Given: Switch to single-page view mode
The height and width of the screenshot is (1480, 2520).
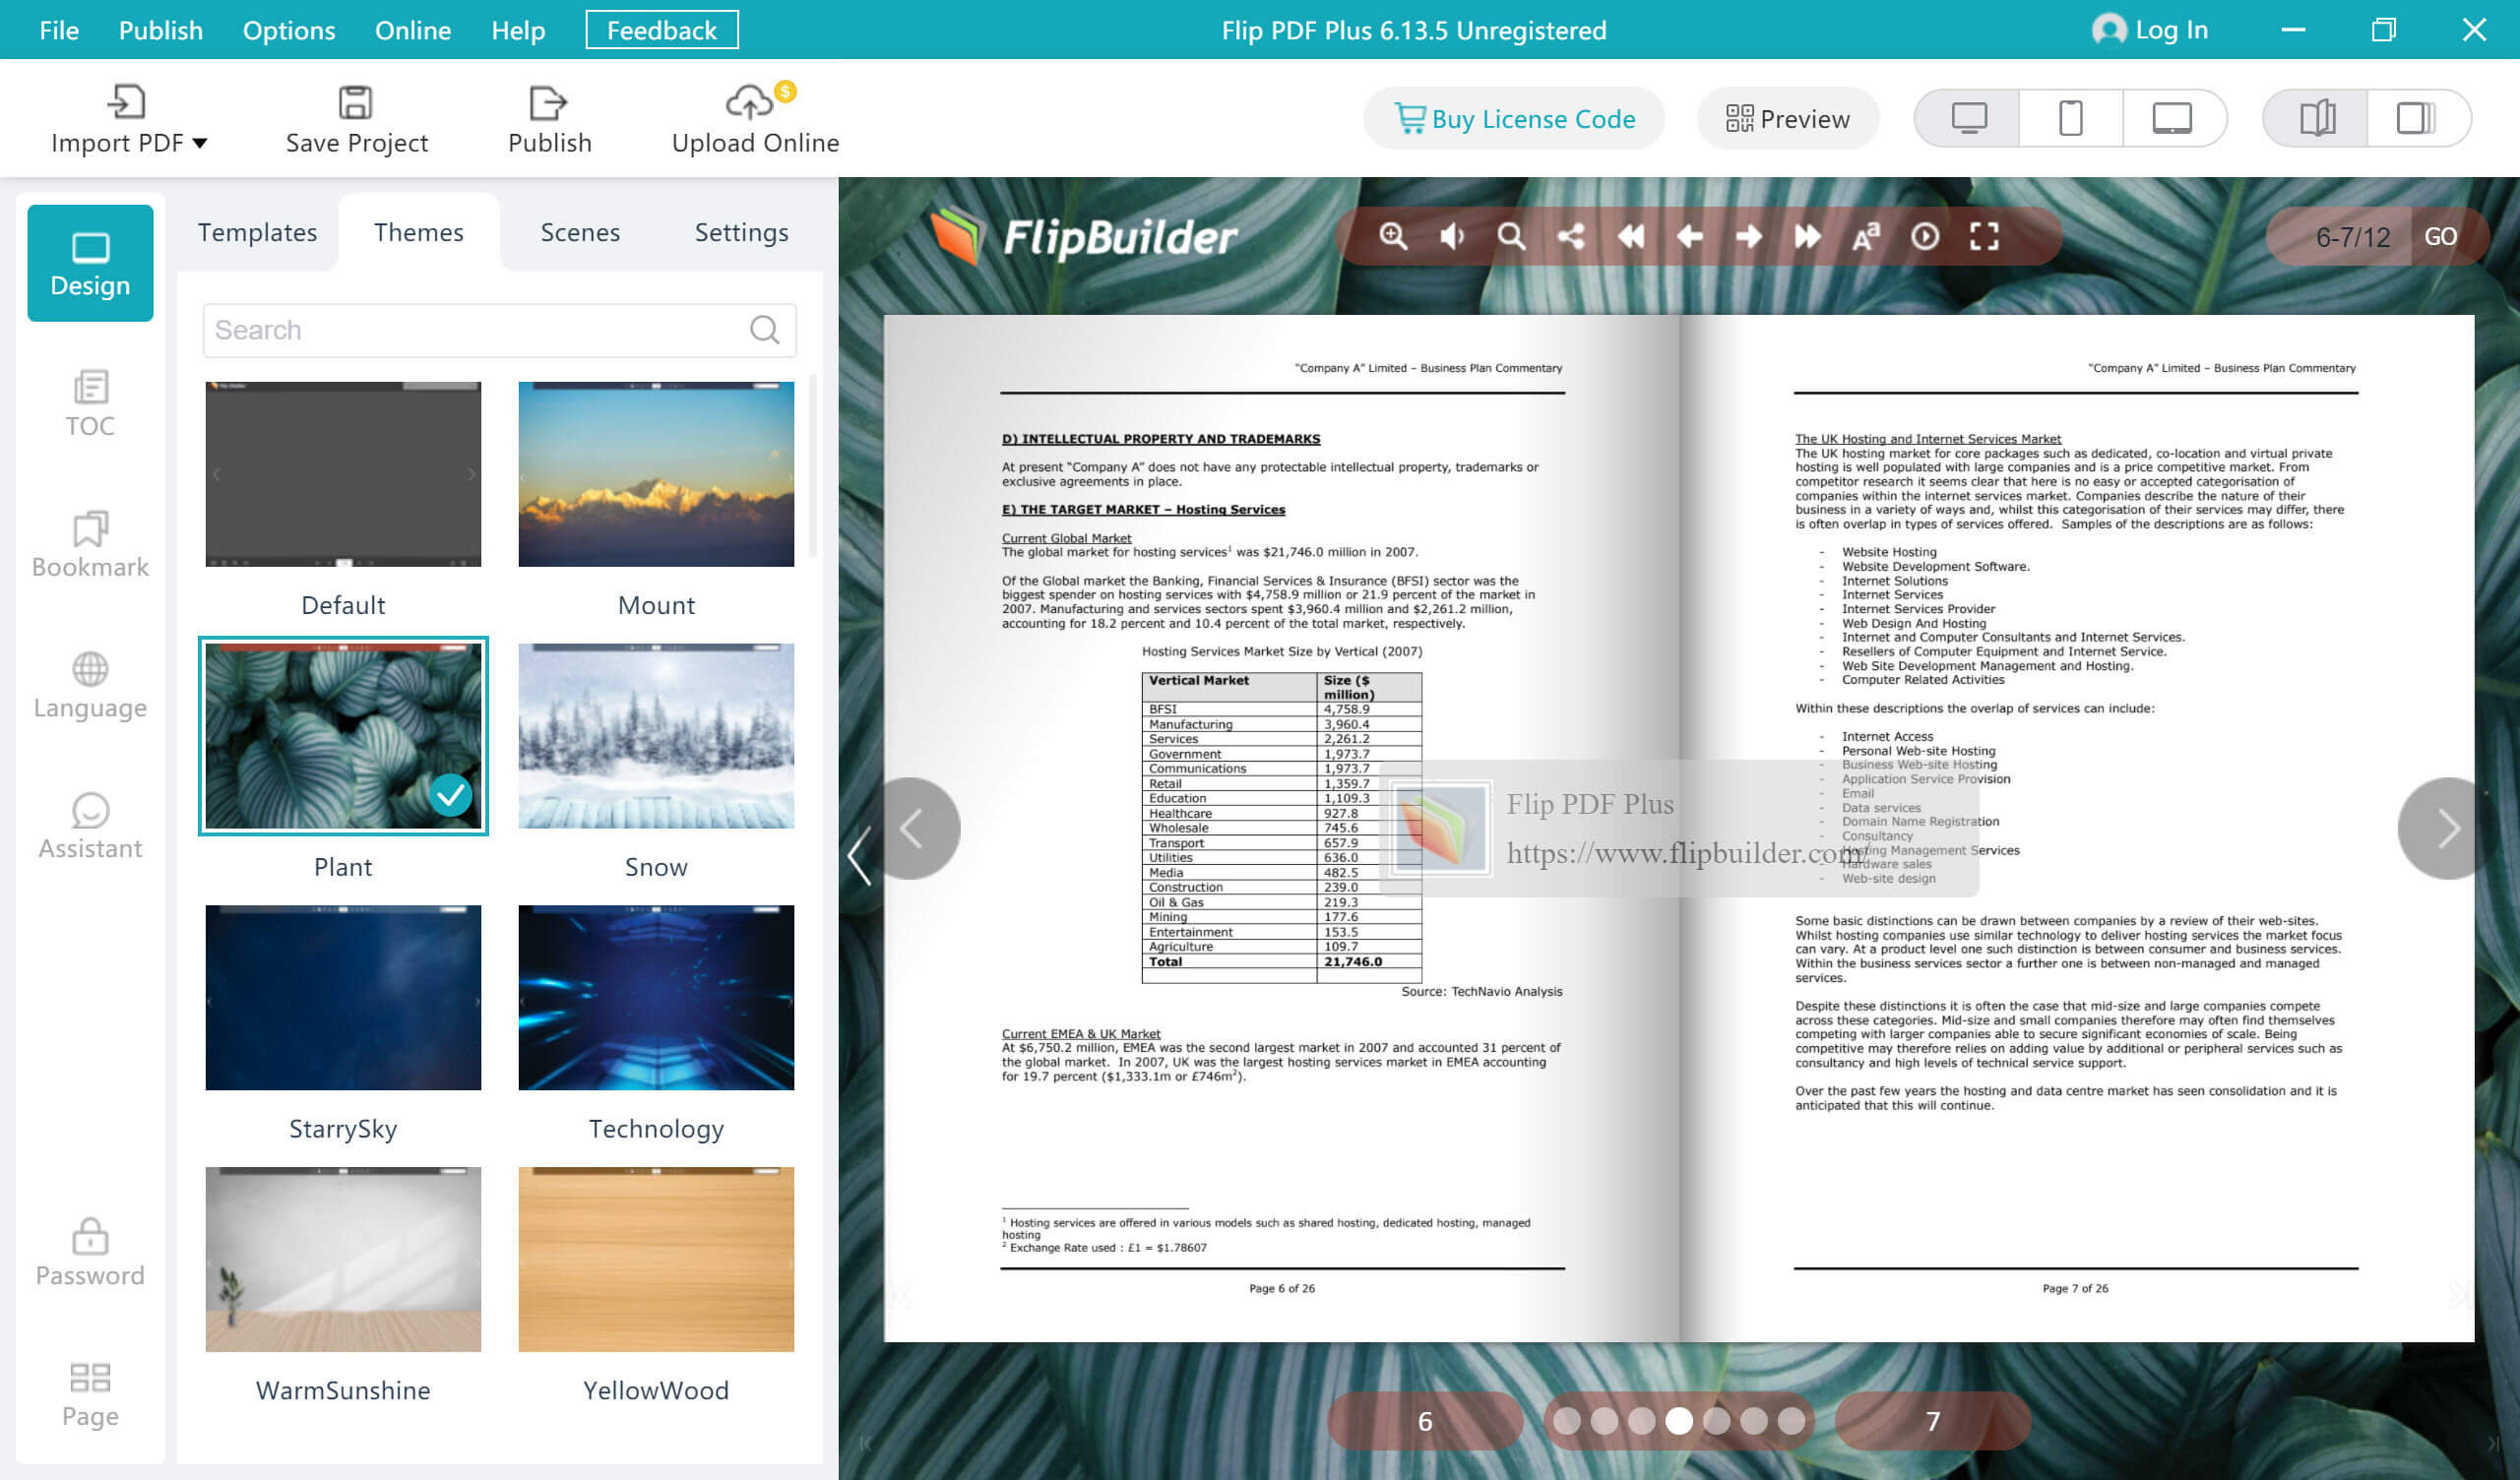Looking at the screenshot, I should tap(2419, 118).
